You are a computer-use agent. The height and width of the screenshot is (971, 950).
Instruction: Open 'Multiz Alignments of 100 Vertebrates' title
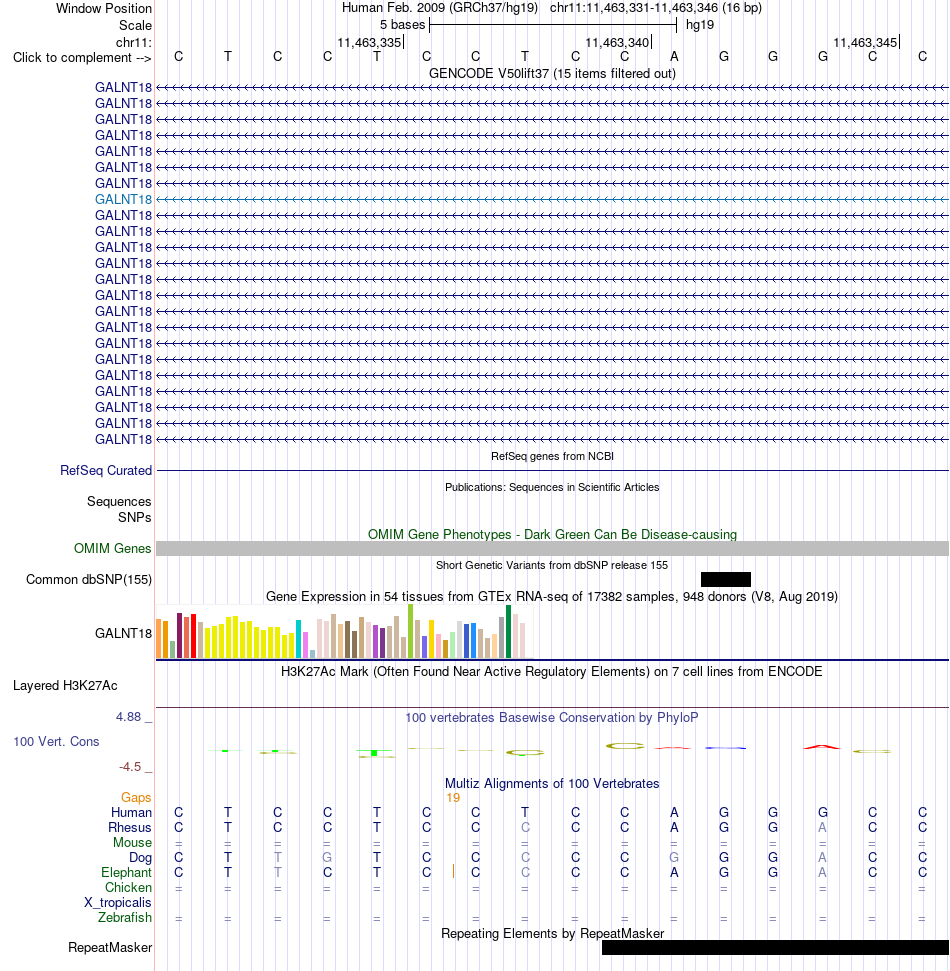coord(552,784)
